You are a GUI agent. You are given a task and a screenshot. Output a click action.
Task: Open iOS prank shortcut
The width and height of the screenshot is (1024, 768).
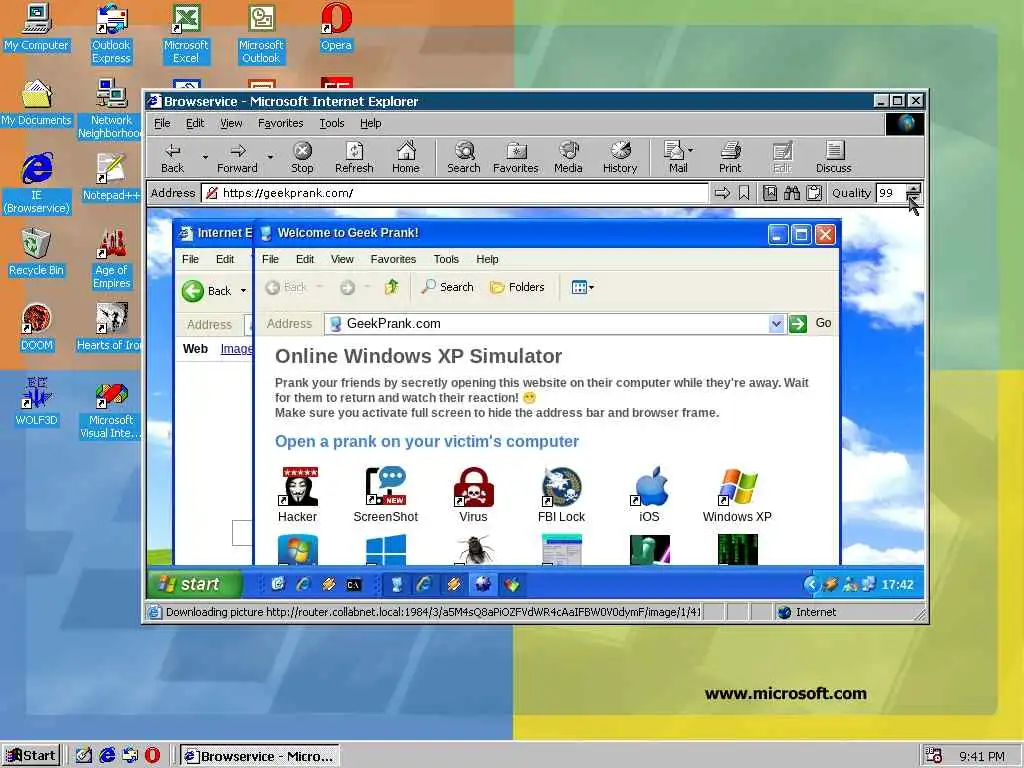pyautogui.click(x=650, y=495)
